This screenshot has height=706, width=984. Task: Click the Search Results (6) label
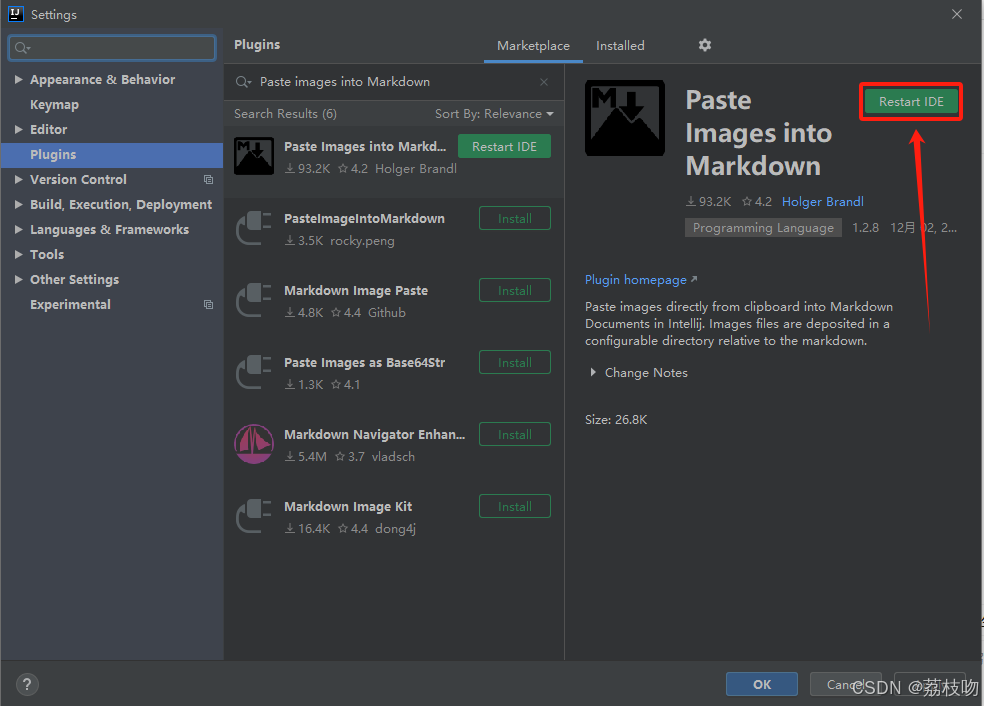coord(286,114)
